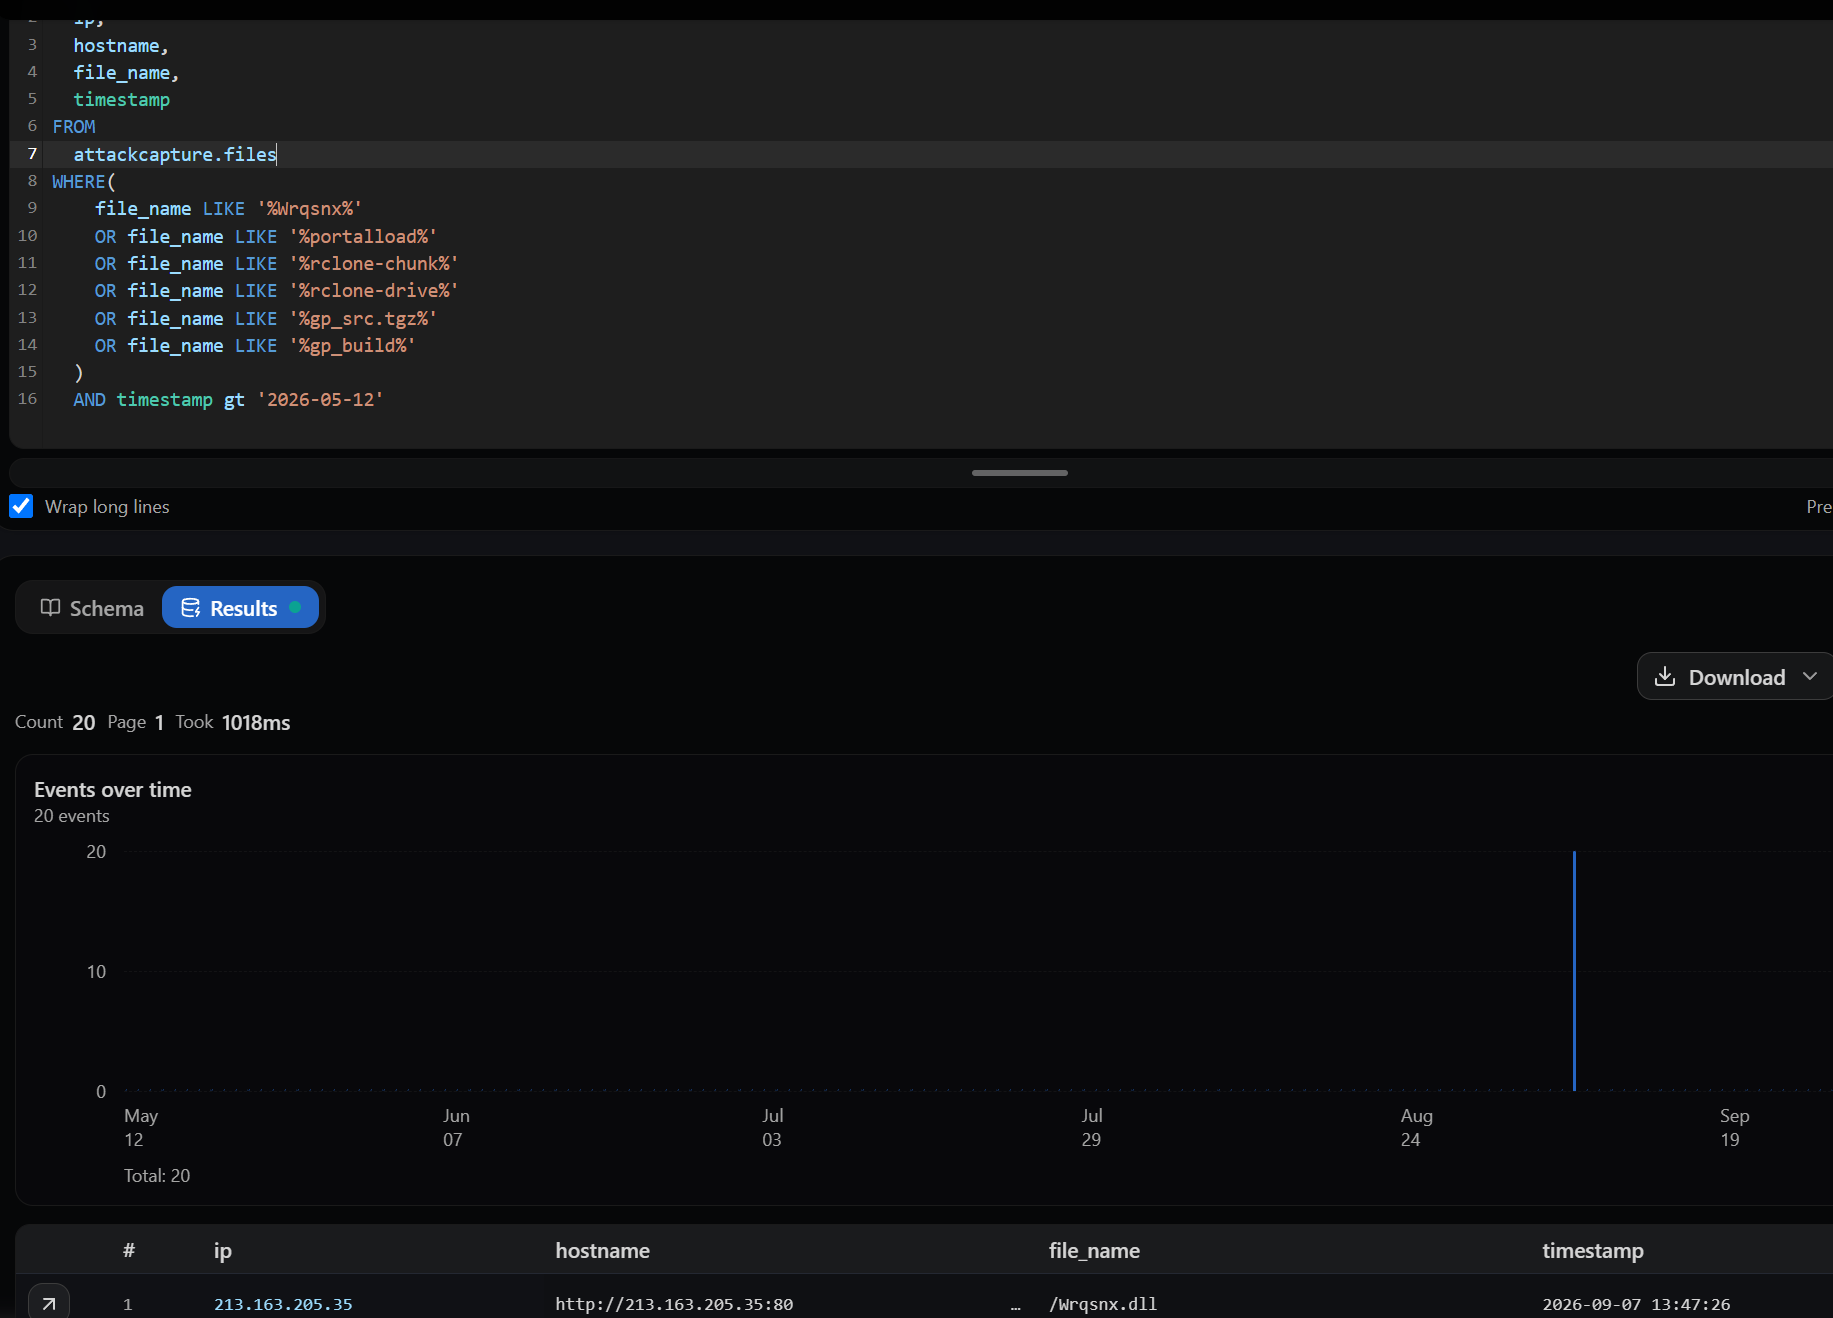Click the Download button label

[1737, 677]
